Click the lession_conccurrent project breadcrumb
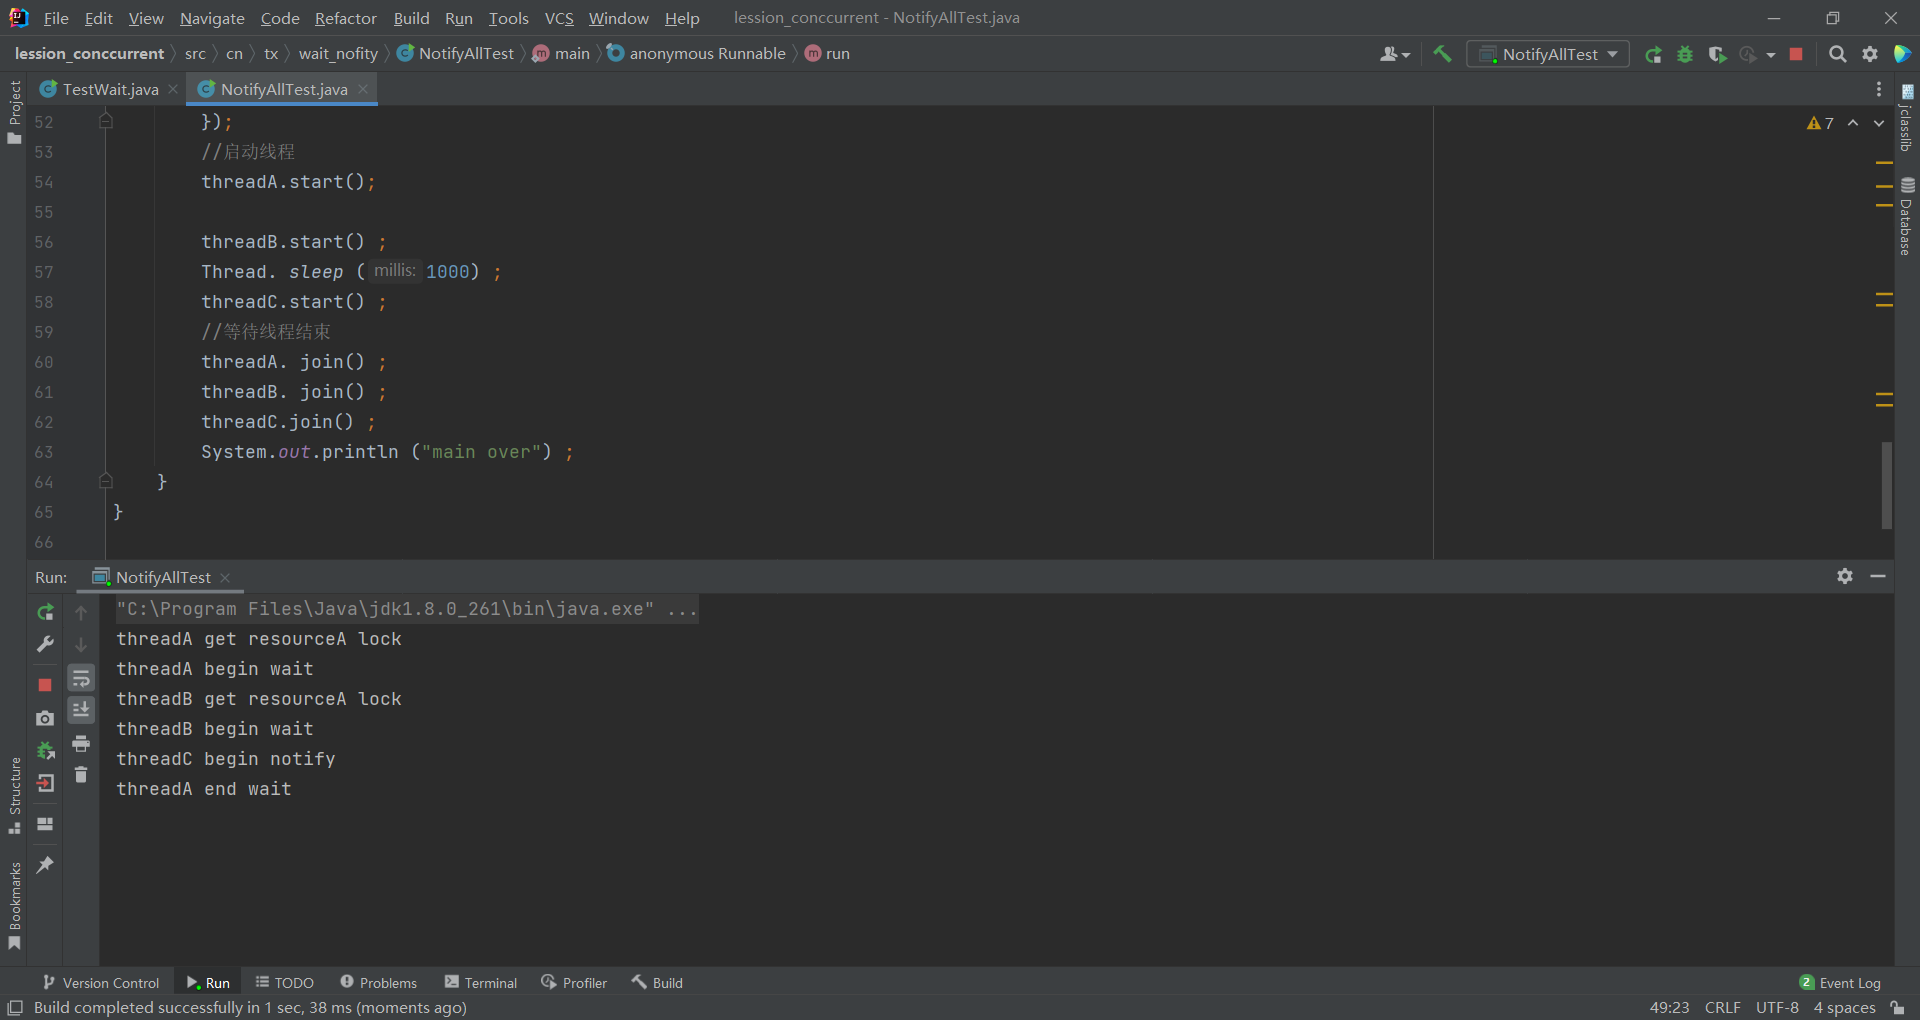The image size is (1920, 1020). (x=89, y=54)
